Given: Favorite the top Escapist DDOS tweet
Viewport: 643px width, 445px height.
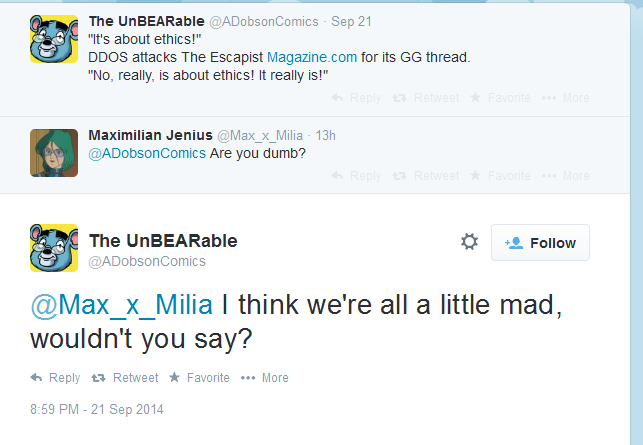Looking at the screenshot, I should click(500, 98).
